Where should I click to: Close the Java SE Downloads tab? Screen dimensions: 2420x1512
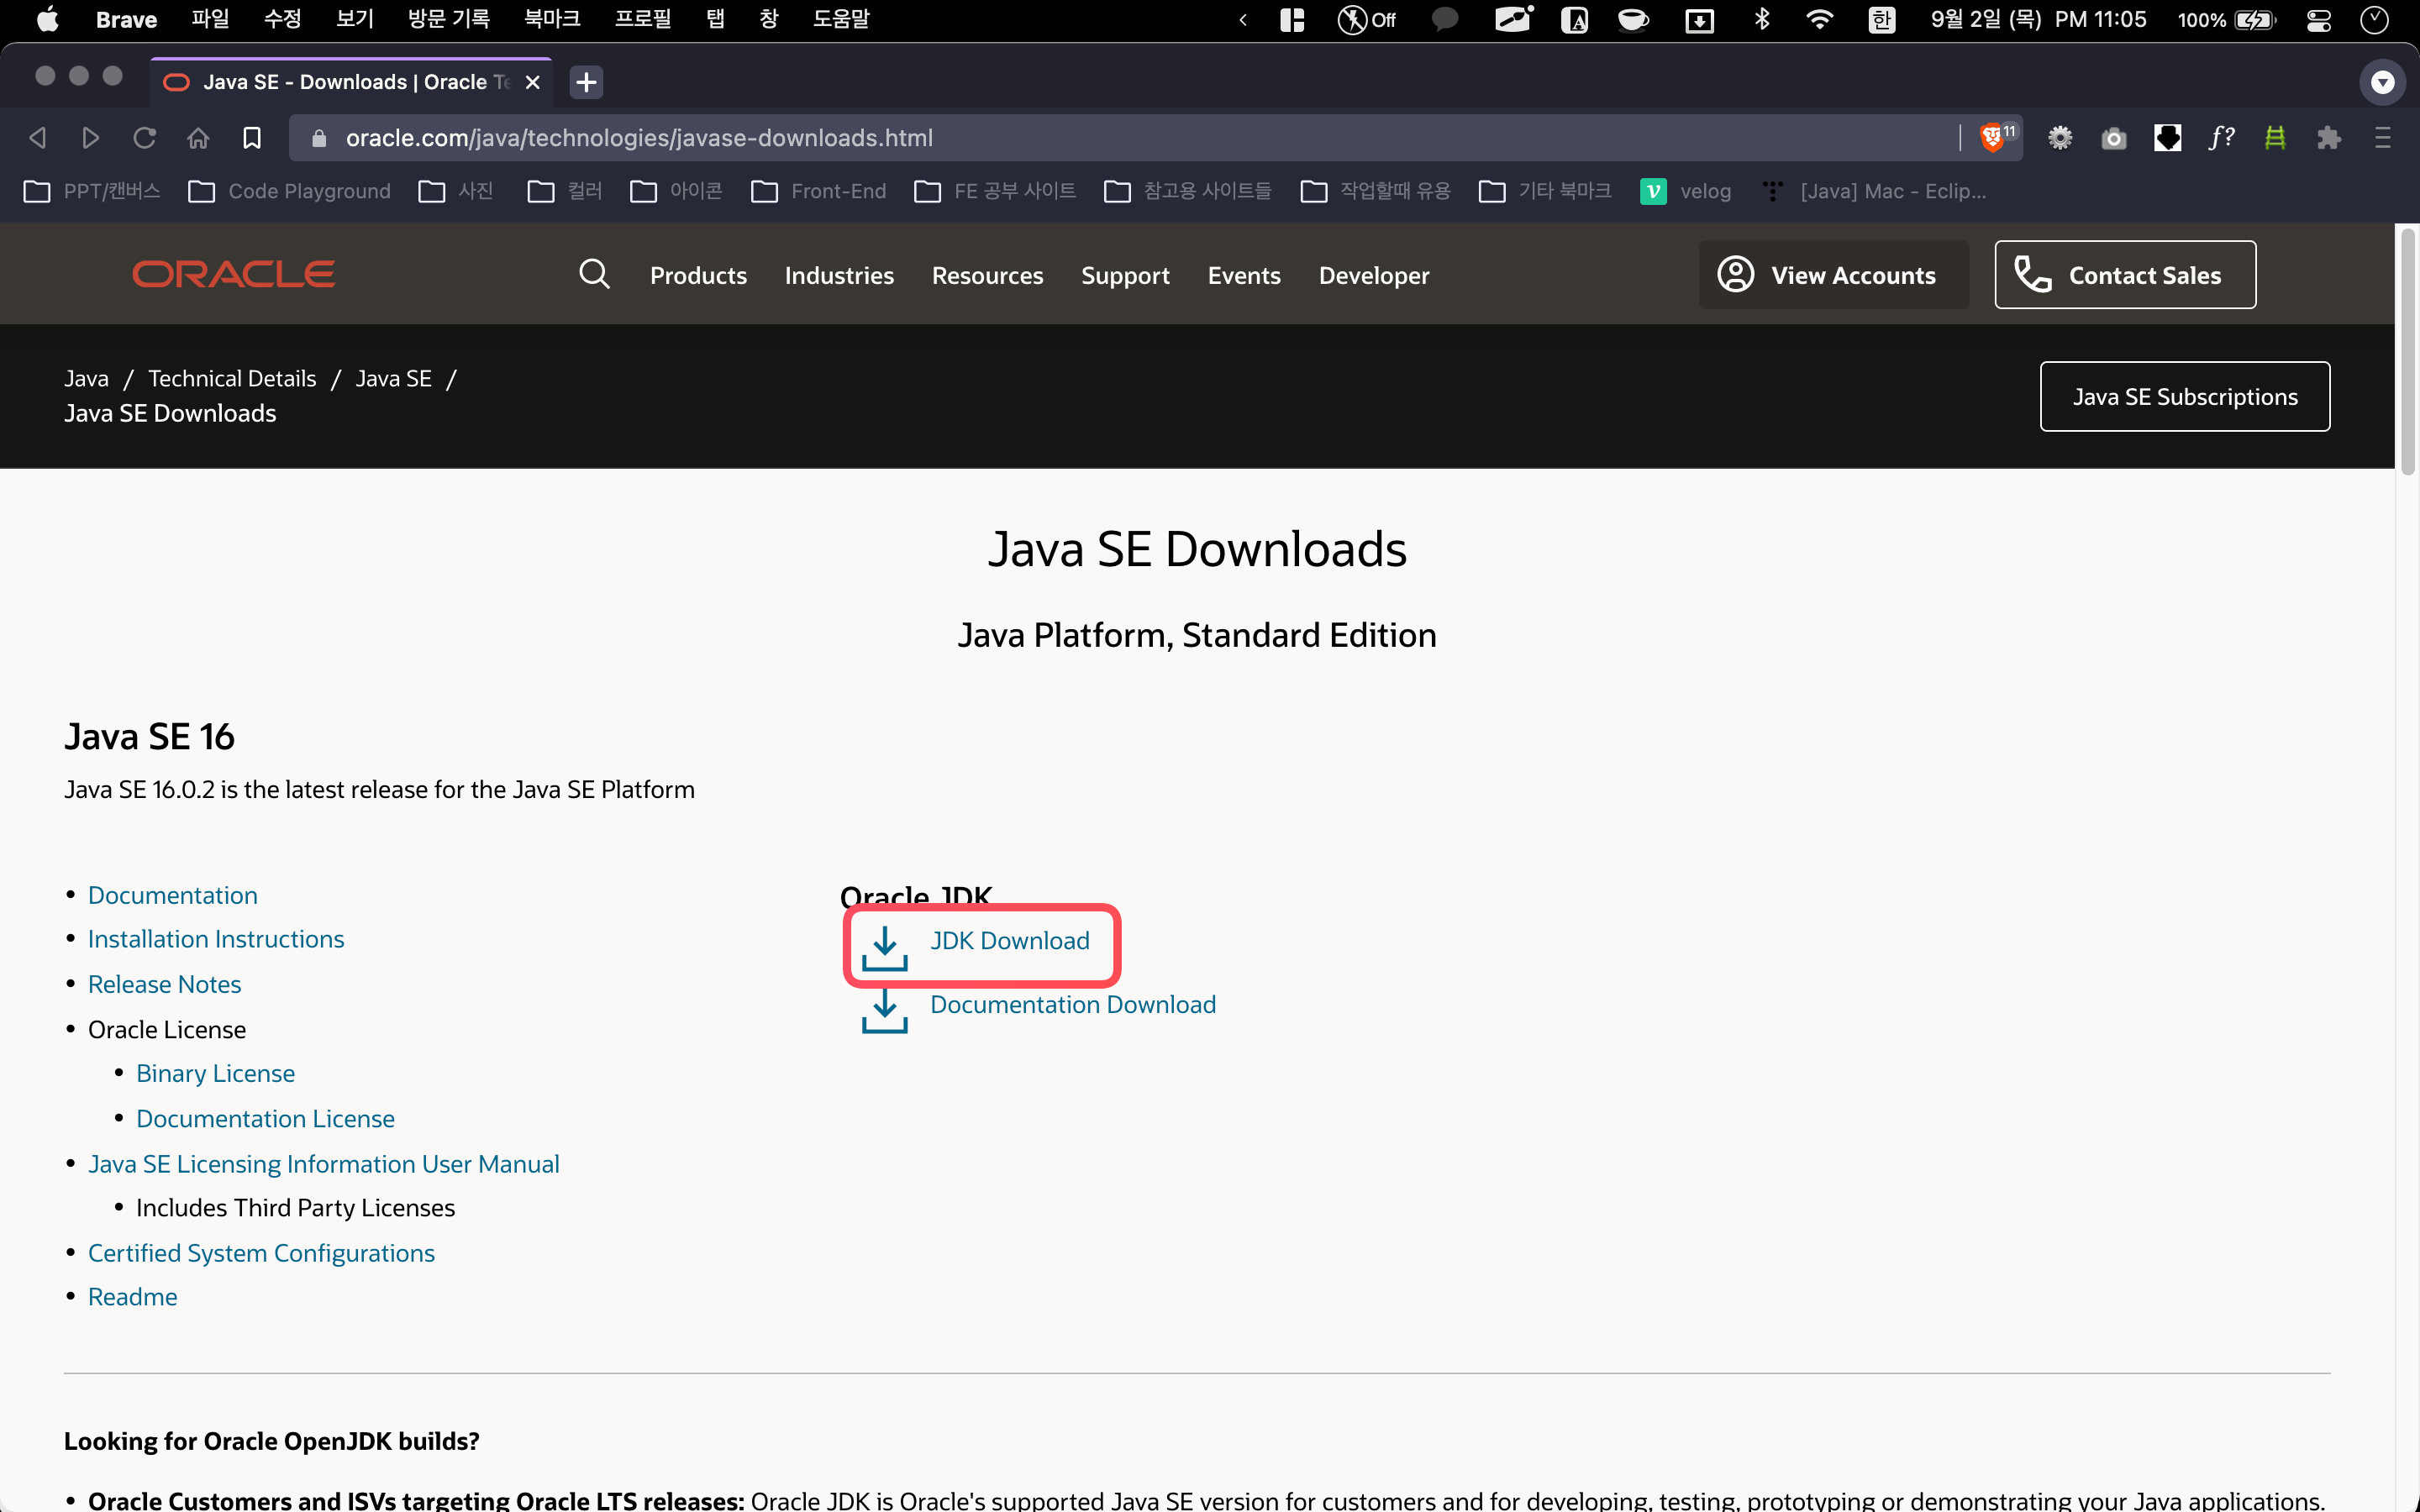pos(533,82)
